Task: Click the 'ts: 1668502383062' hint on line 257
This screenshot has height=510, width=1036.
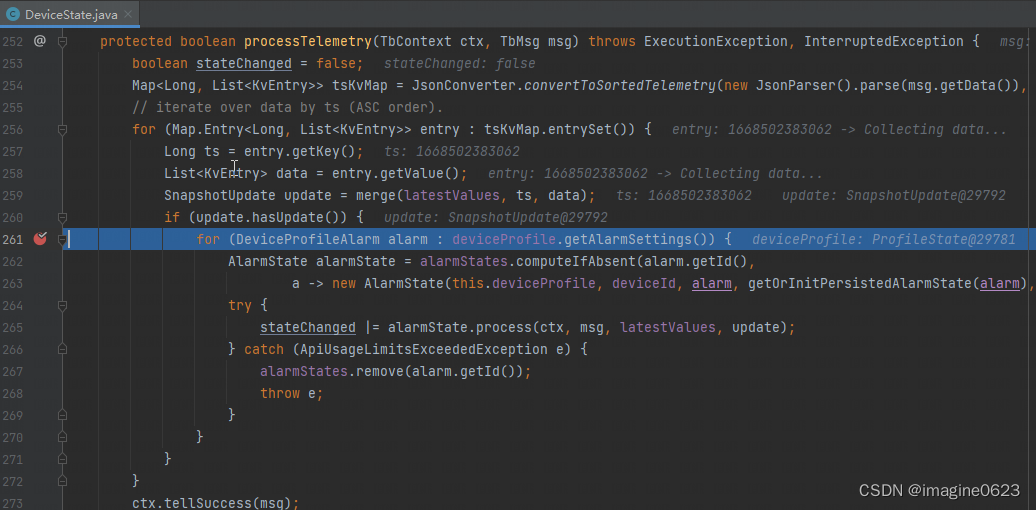Action: [x=452, y=152]
